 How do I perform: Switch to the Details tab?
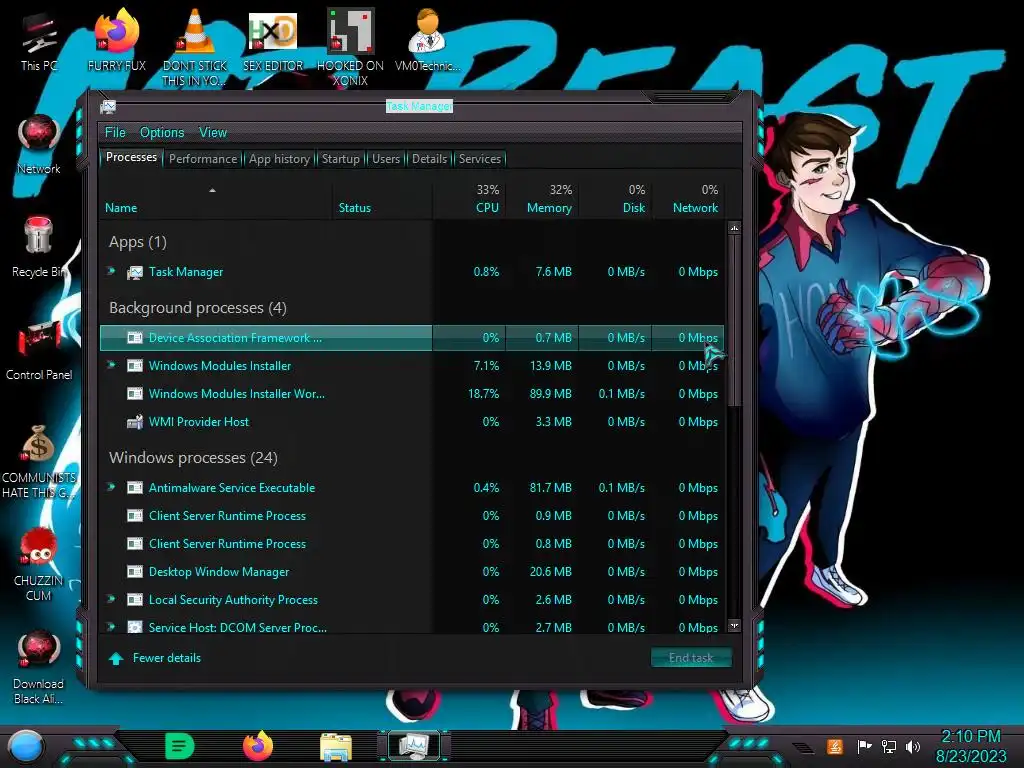click(x=429, y=159)
